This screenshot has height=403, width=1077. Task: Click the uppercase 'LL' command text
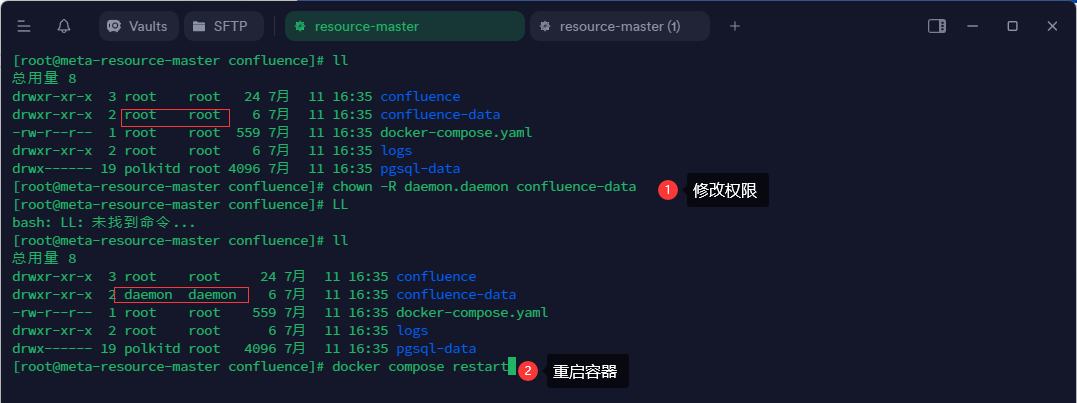[341, 205]
